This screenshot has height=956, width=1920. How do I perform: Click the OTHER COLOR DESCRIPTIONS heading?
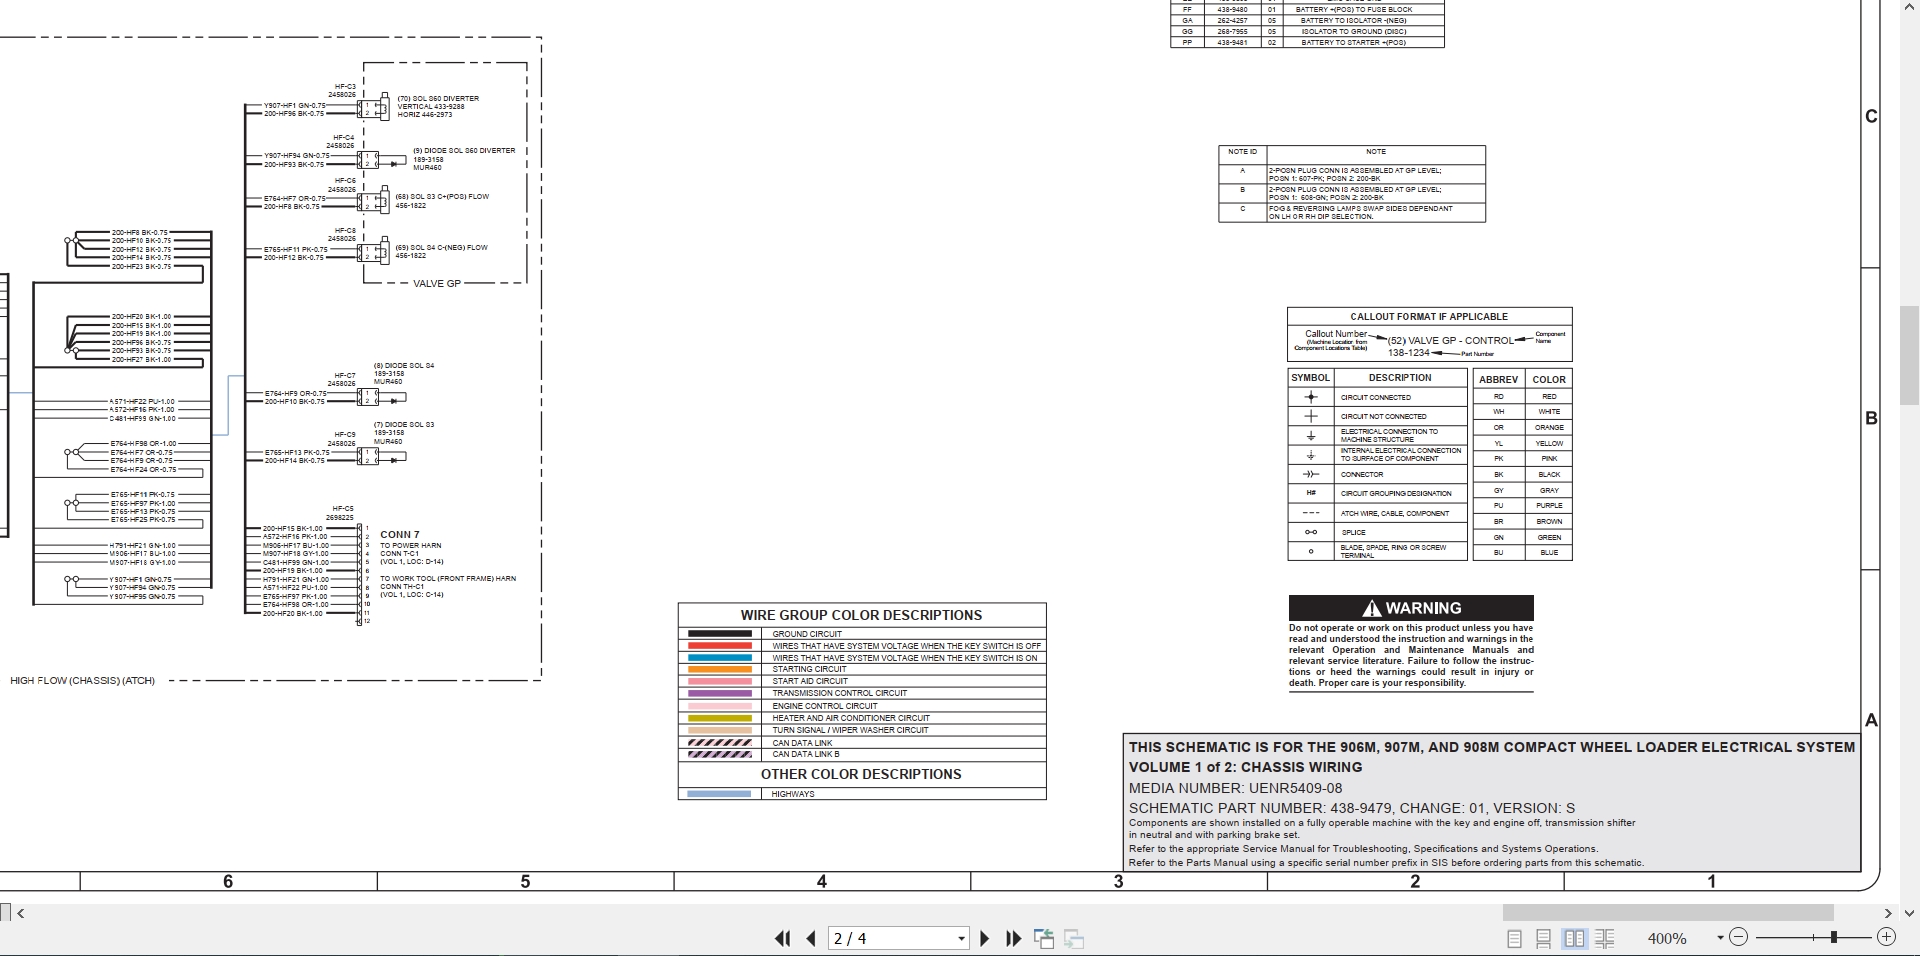[x=861, y=774]
